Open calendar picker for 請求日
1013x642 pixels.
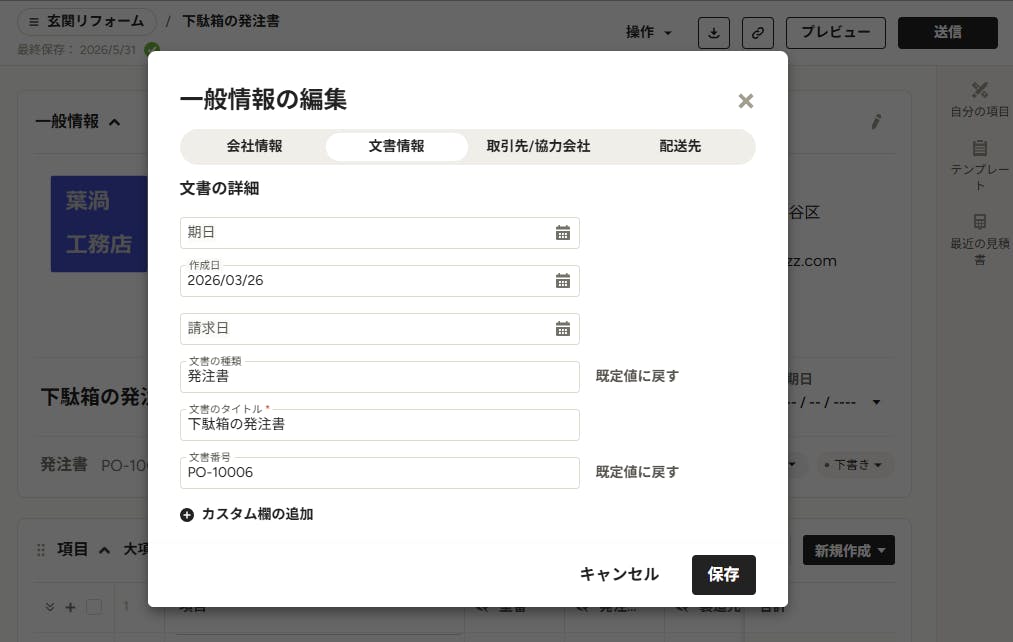tap(563, 329)
